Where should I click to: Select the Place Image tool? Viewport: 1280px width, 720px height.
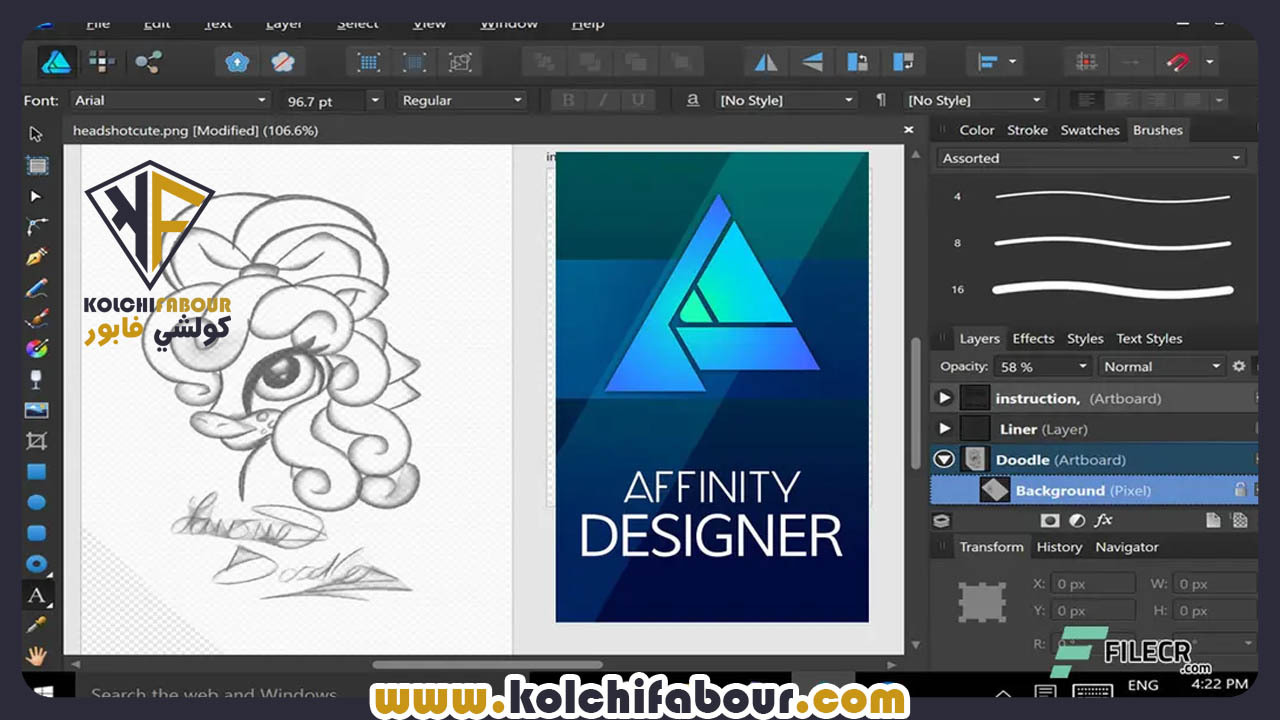point(37,410)
